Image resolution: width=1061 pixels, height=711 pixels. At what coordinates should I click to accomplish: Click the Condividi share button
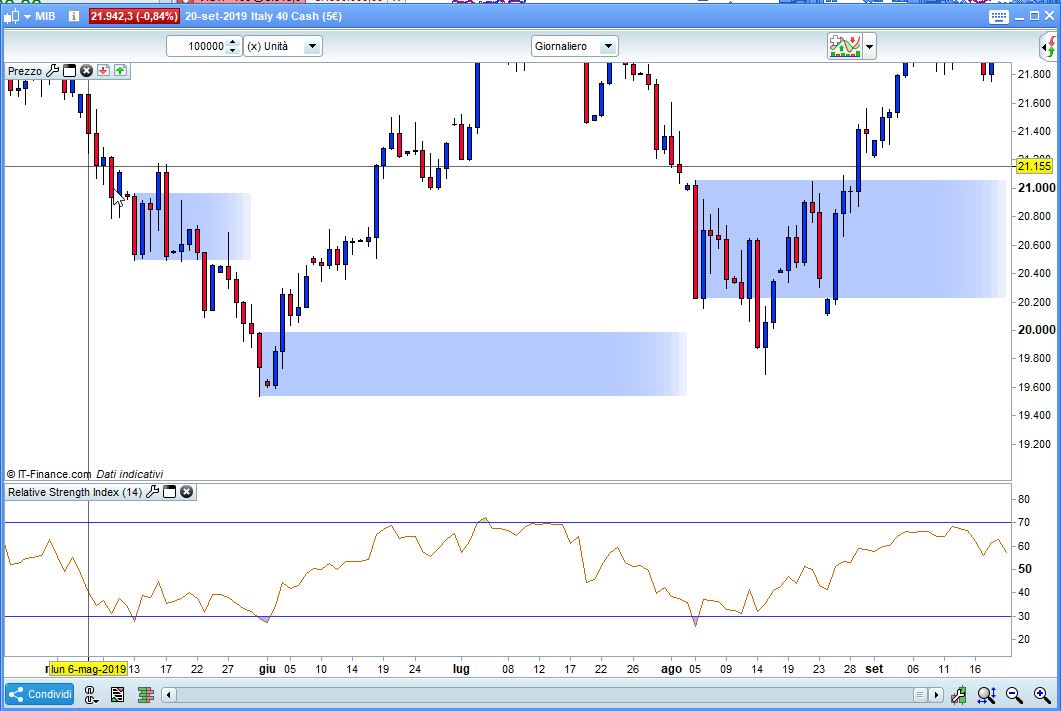(x=40, y=694)
